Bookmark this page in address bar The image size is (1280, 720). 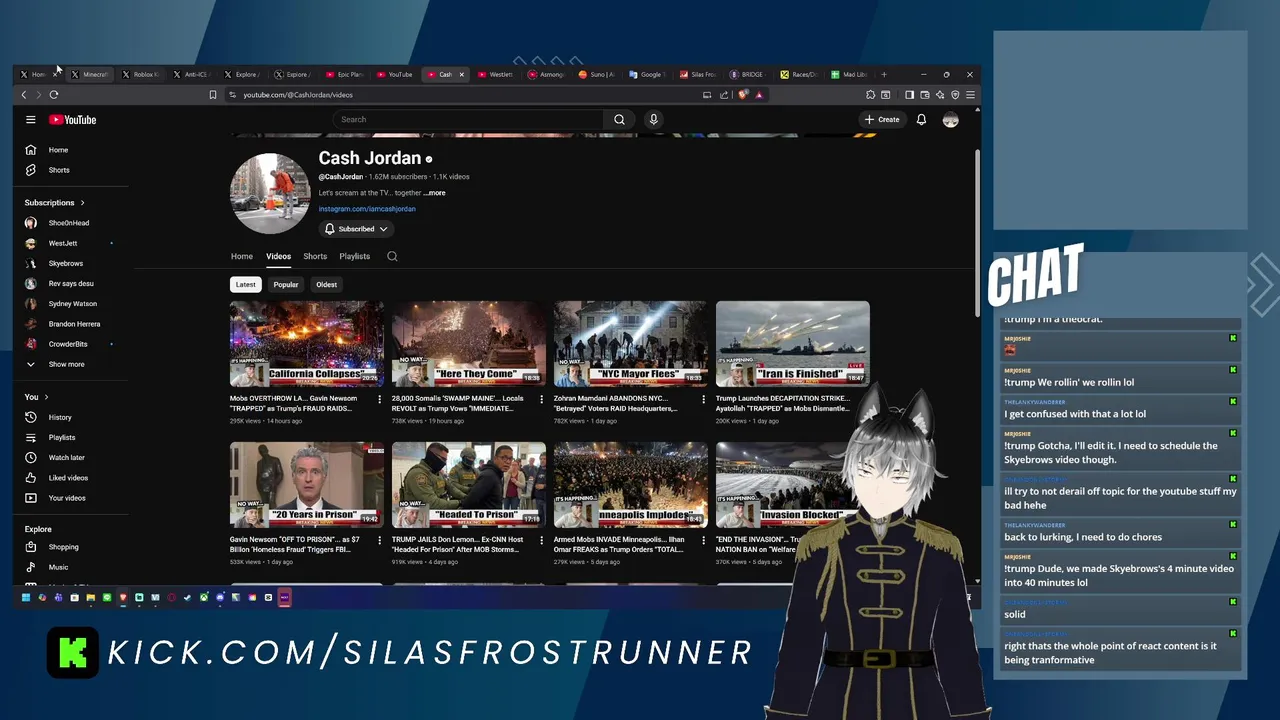click(212, 95)
